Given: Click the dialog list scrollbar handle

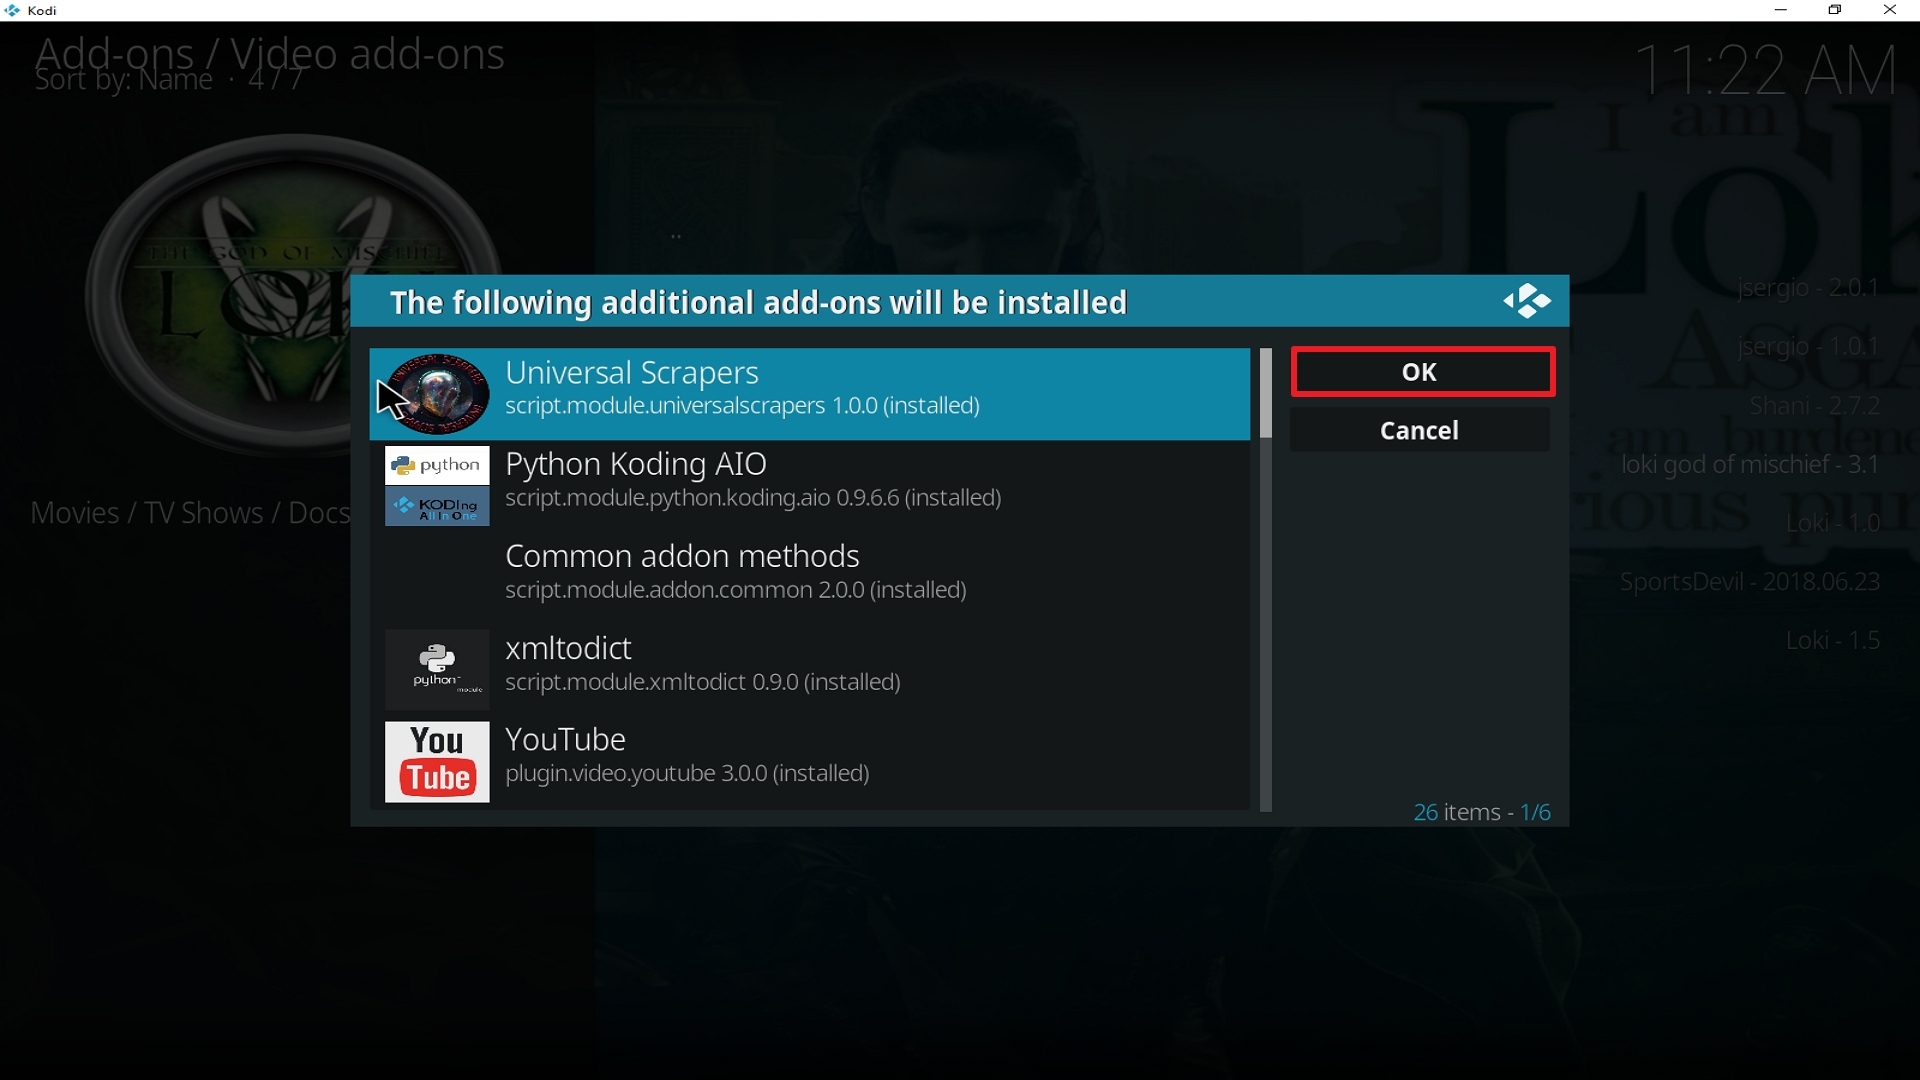Looking at the screenshot, I should click(1266, 394).
